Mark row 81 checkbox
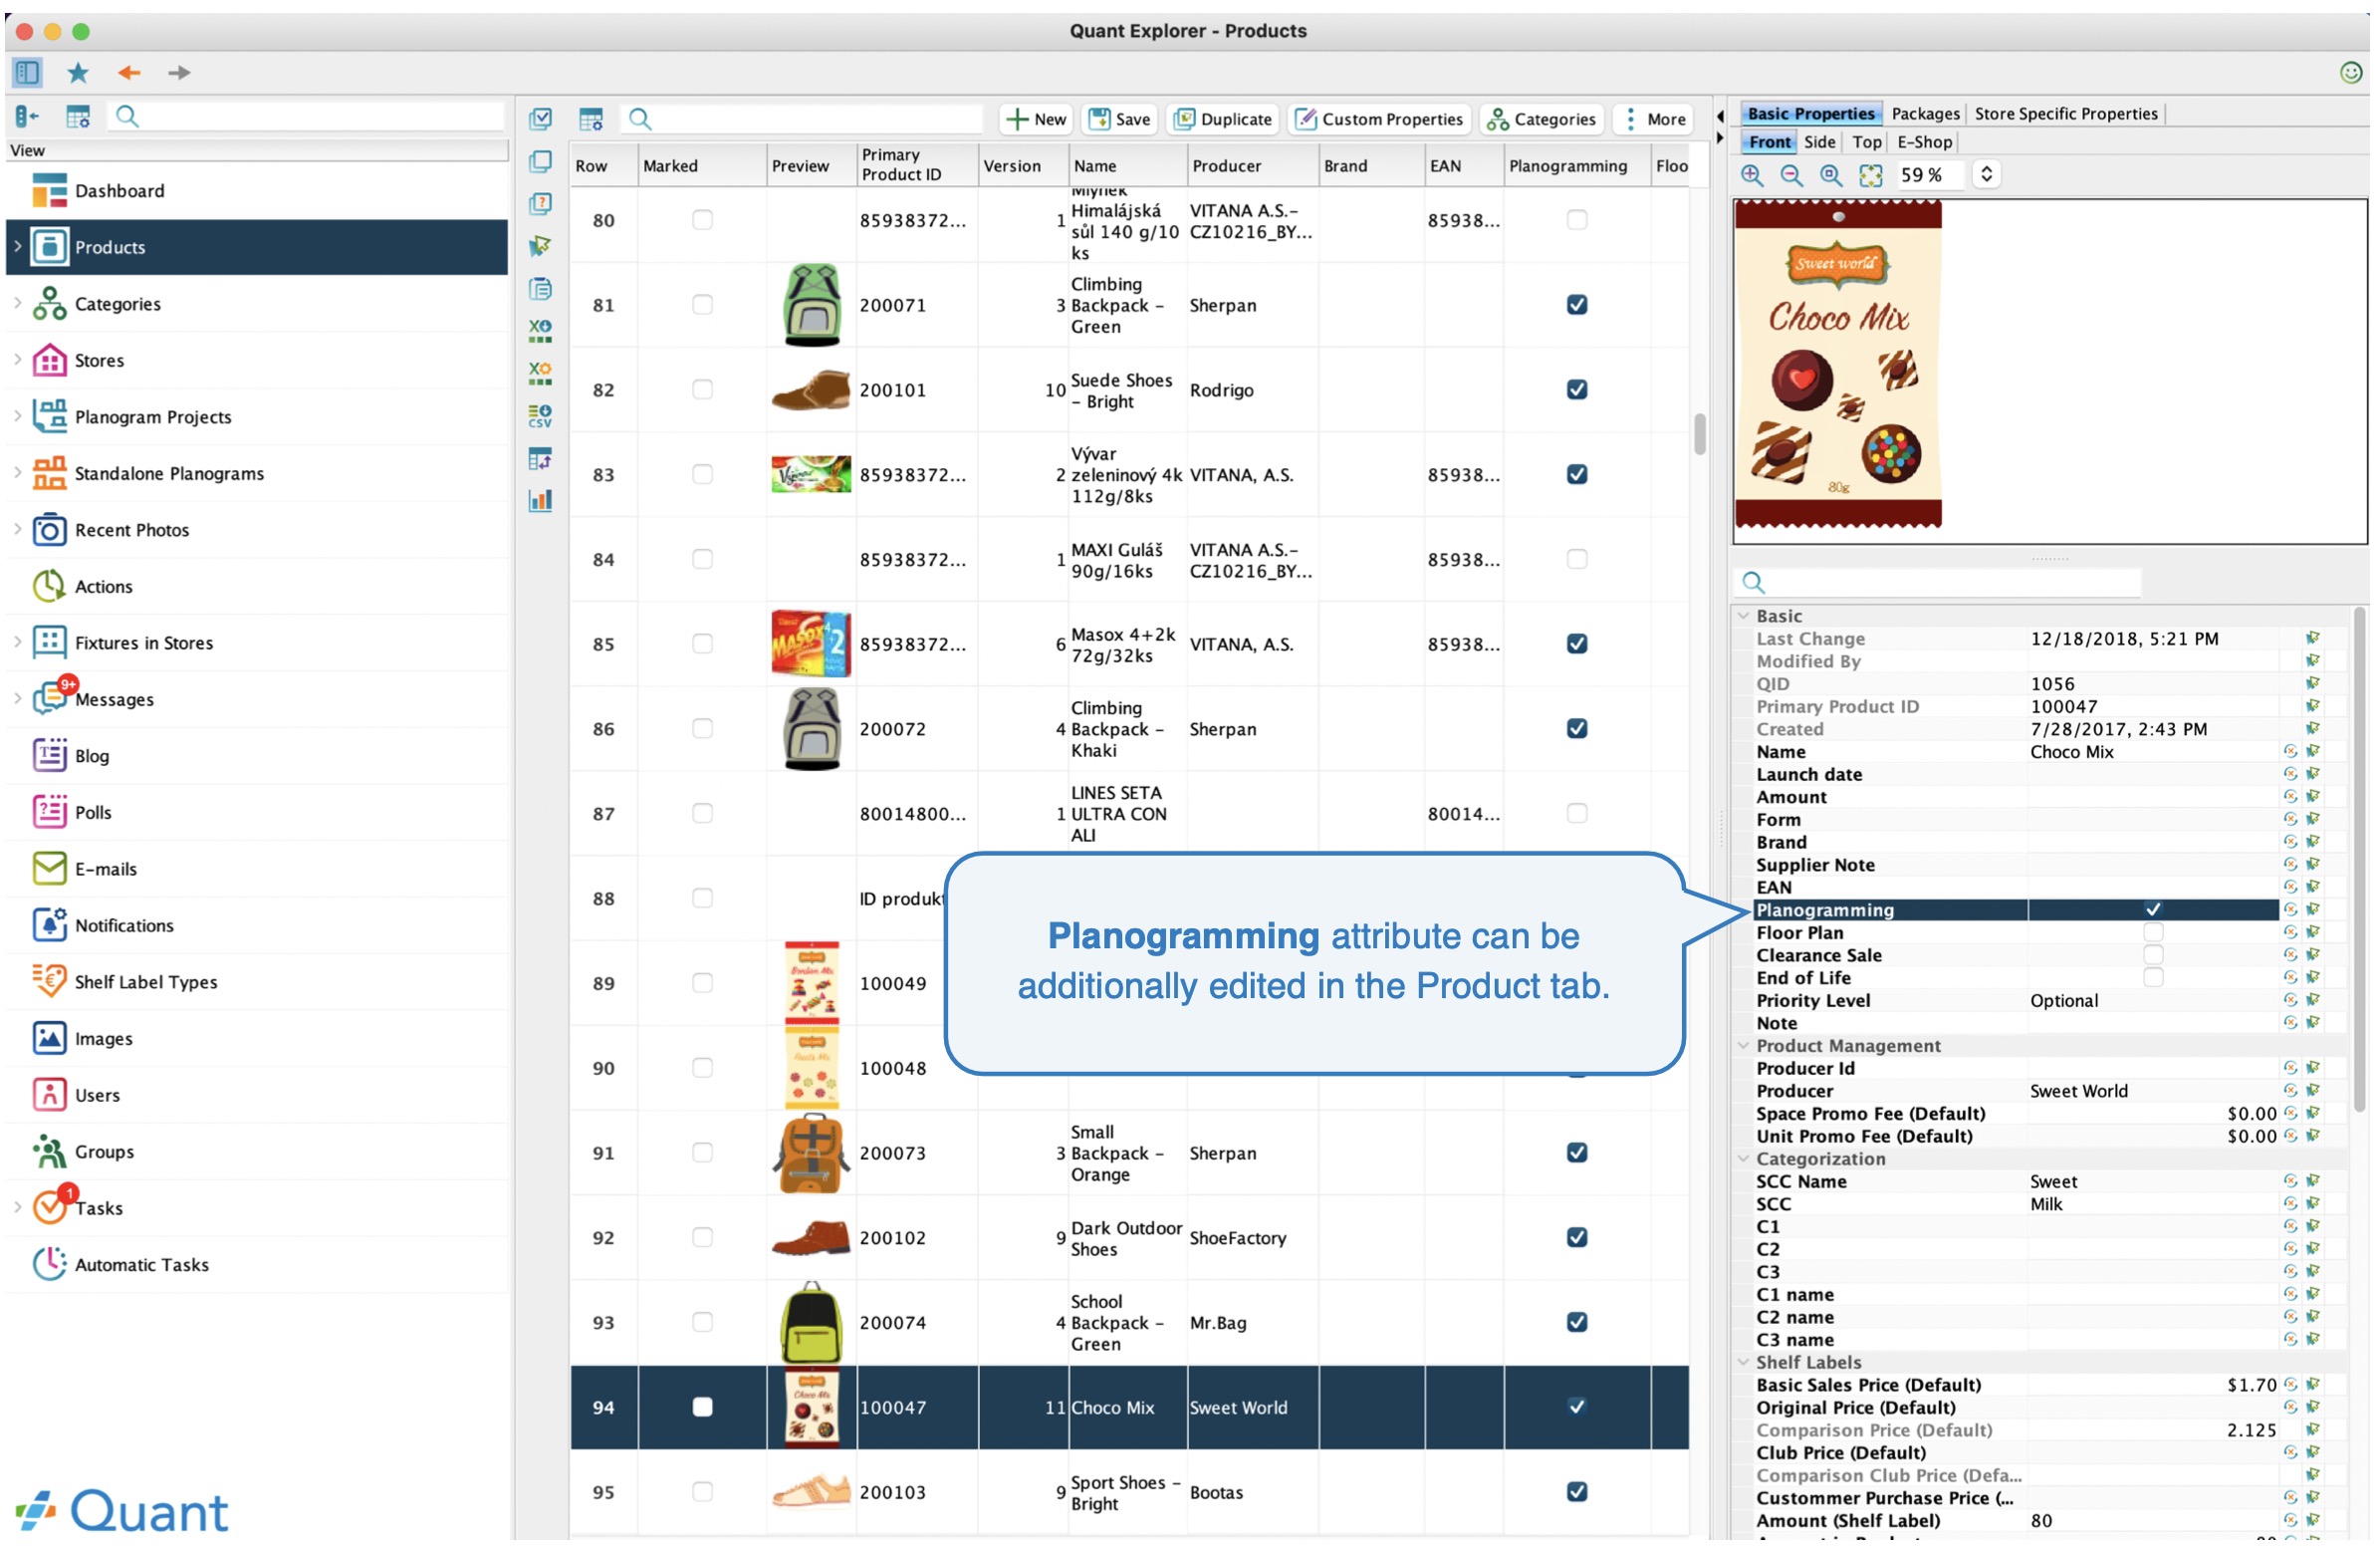Screen dimensions: 2380x1546 [702, 304]
